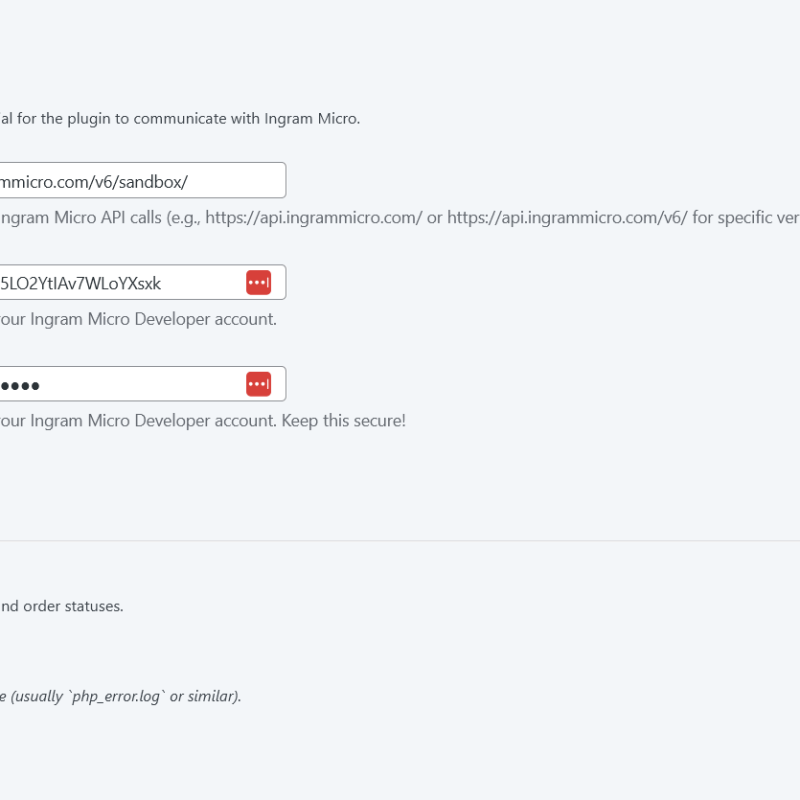Open password manager icon in masked secret field

pos(259,384)
